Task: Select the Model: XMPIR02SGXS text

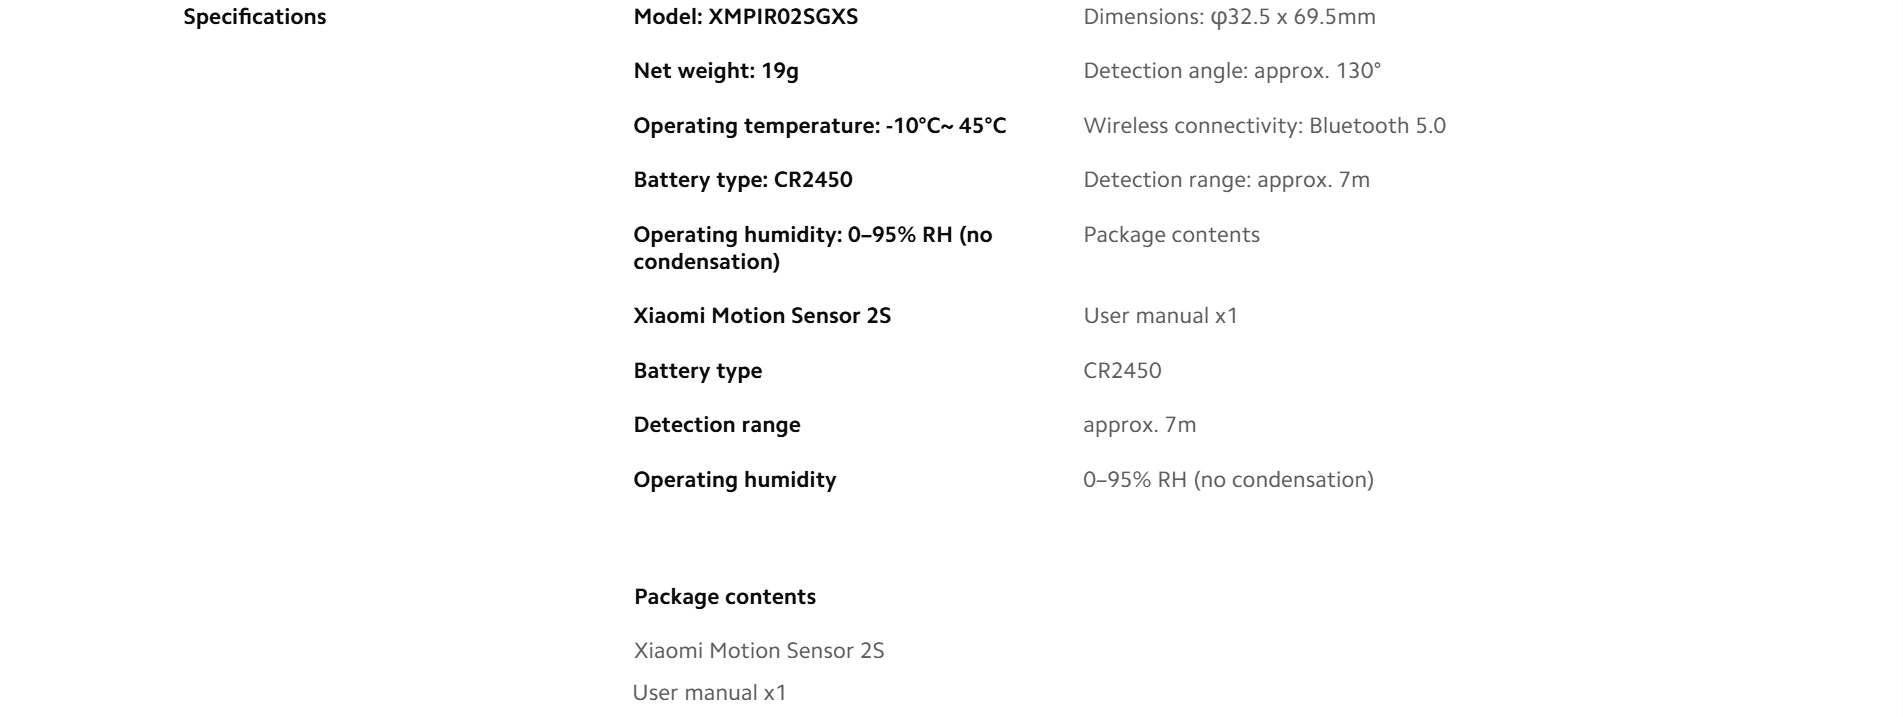Action: coord(745,17)
